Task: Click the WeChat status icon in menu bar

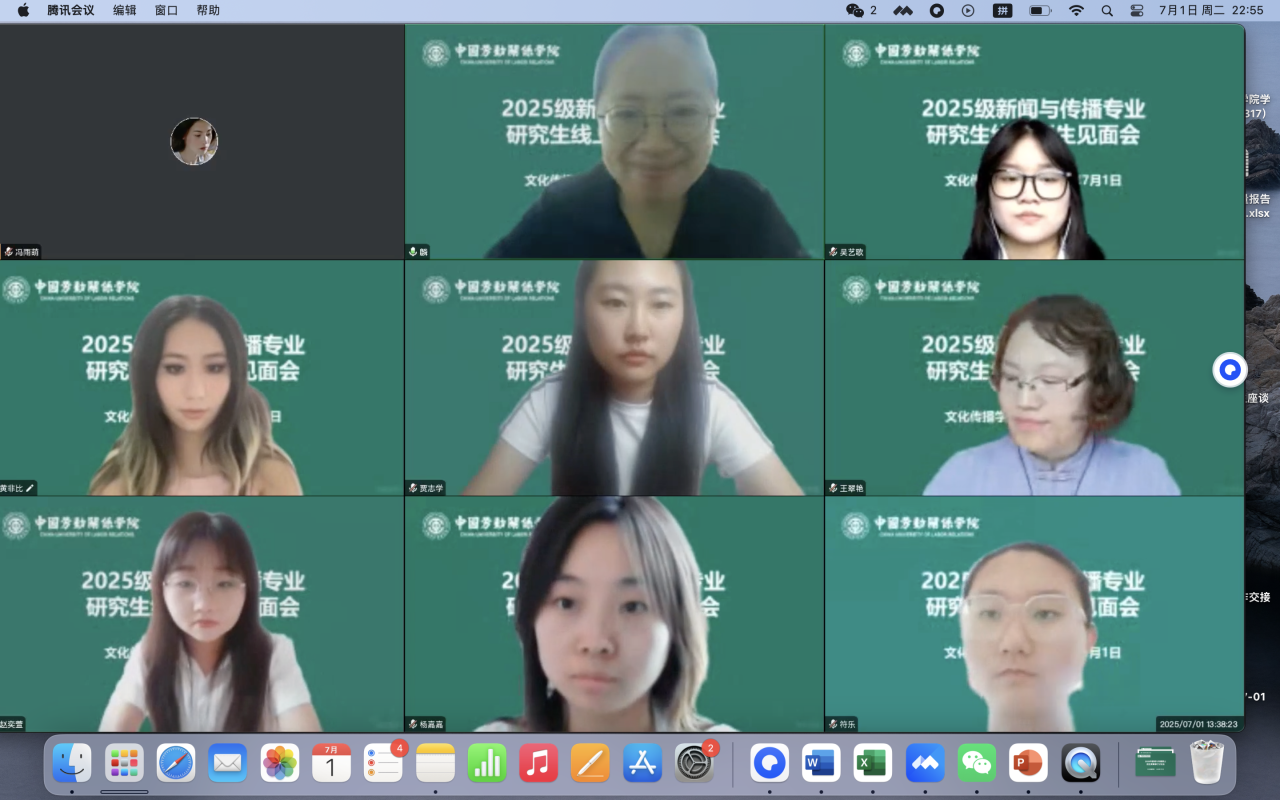Action: pos(855,10)
